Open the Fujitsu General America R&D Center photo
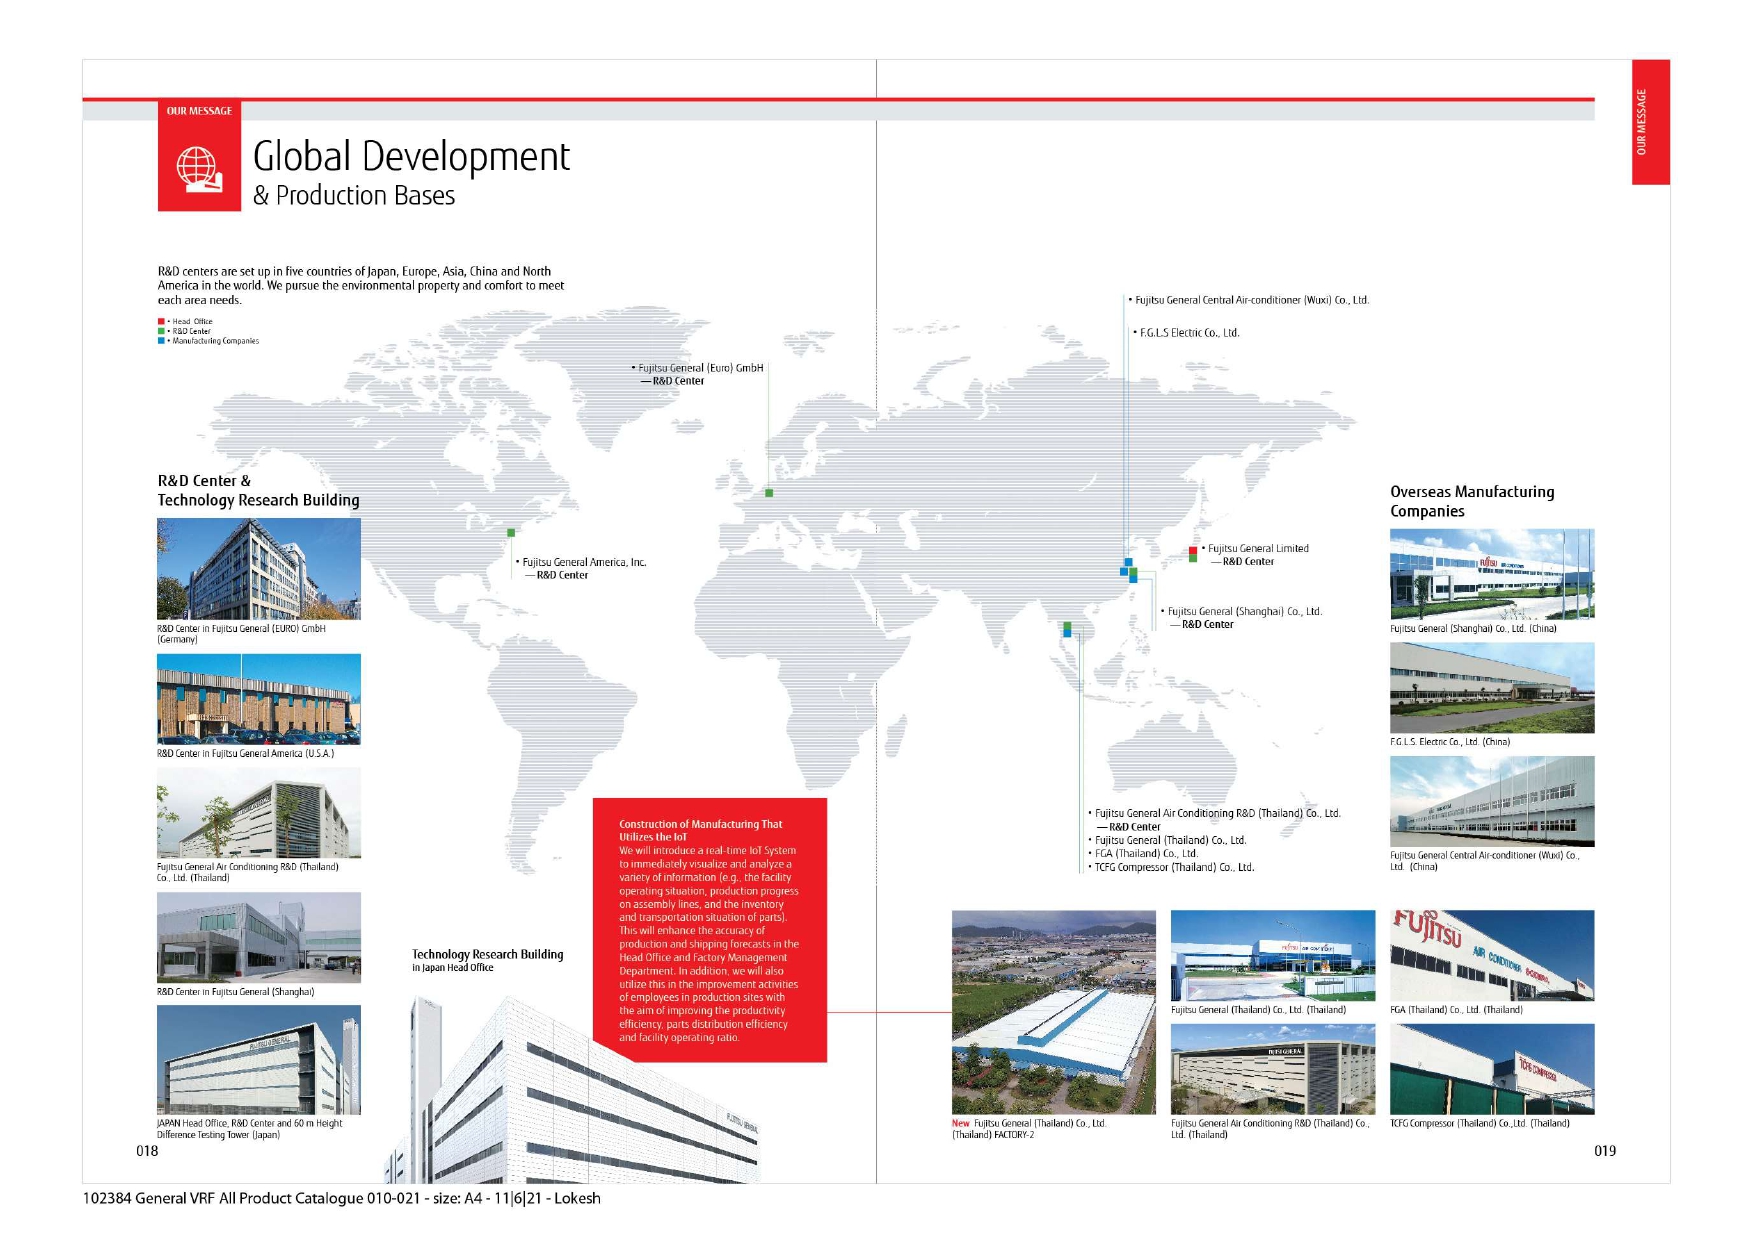This screenshot has height=1241, width=1755. pyautogui.click(x=259, y=699)
